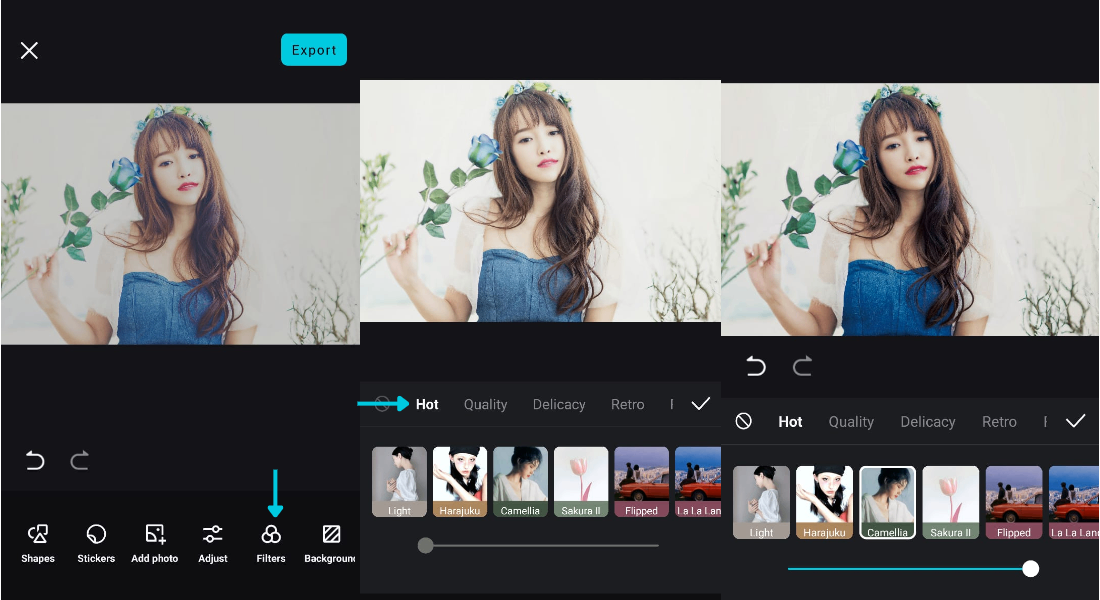
Task: Choose selected Camellia filter in right screen
Action: pyautogui.click(x=887, y=502)
